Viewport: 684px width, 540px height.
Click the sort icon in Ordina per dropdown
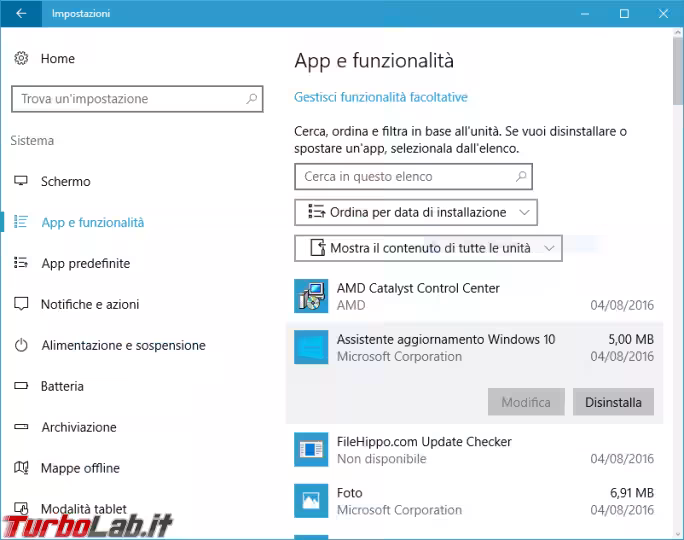point(317,212)
